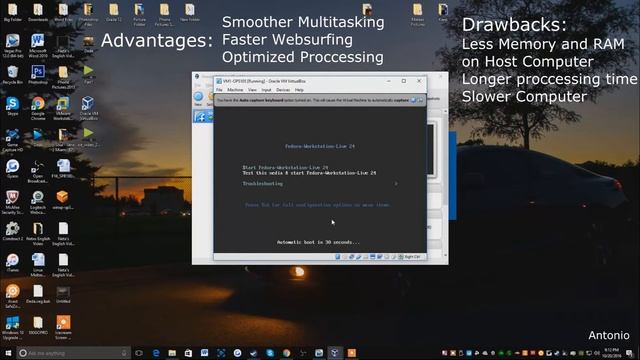Open Icecream Screen Recorder shortcut

(63, 327)
